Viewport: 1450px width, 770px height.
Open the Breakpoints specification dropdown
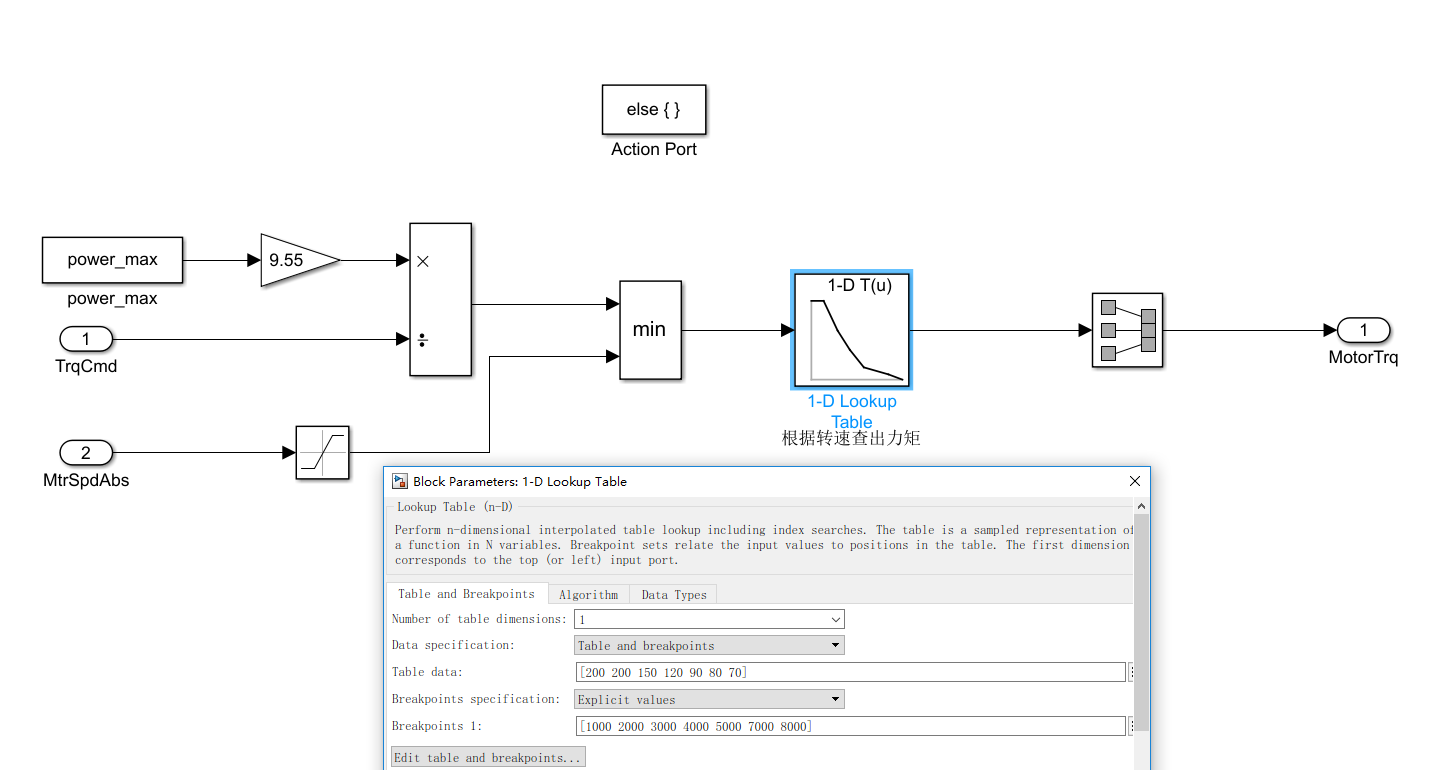pyautogui.click(x=709, y=700)
